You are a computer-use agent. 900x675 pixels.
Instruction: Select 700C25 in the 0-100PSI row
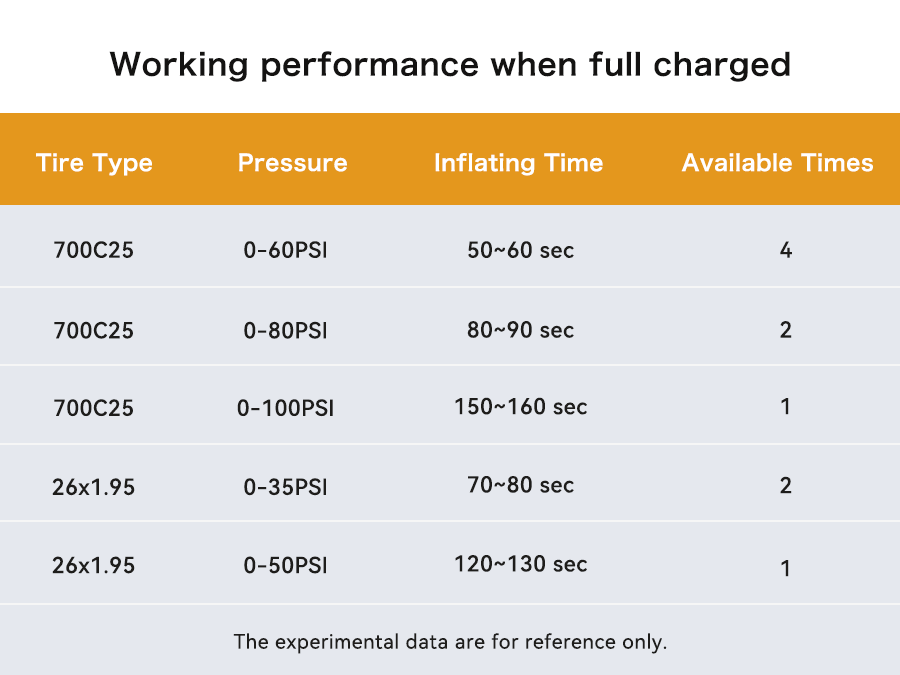tap(93, 408)
